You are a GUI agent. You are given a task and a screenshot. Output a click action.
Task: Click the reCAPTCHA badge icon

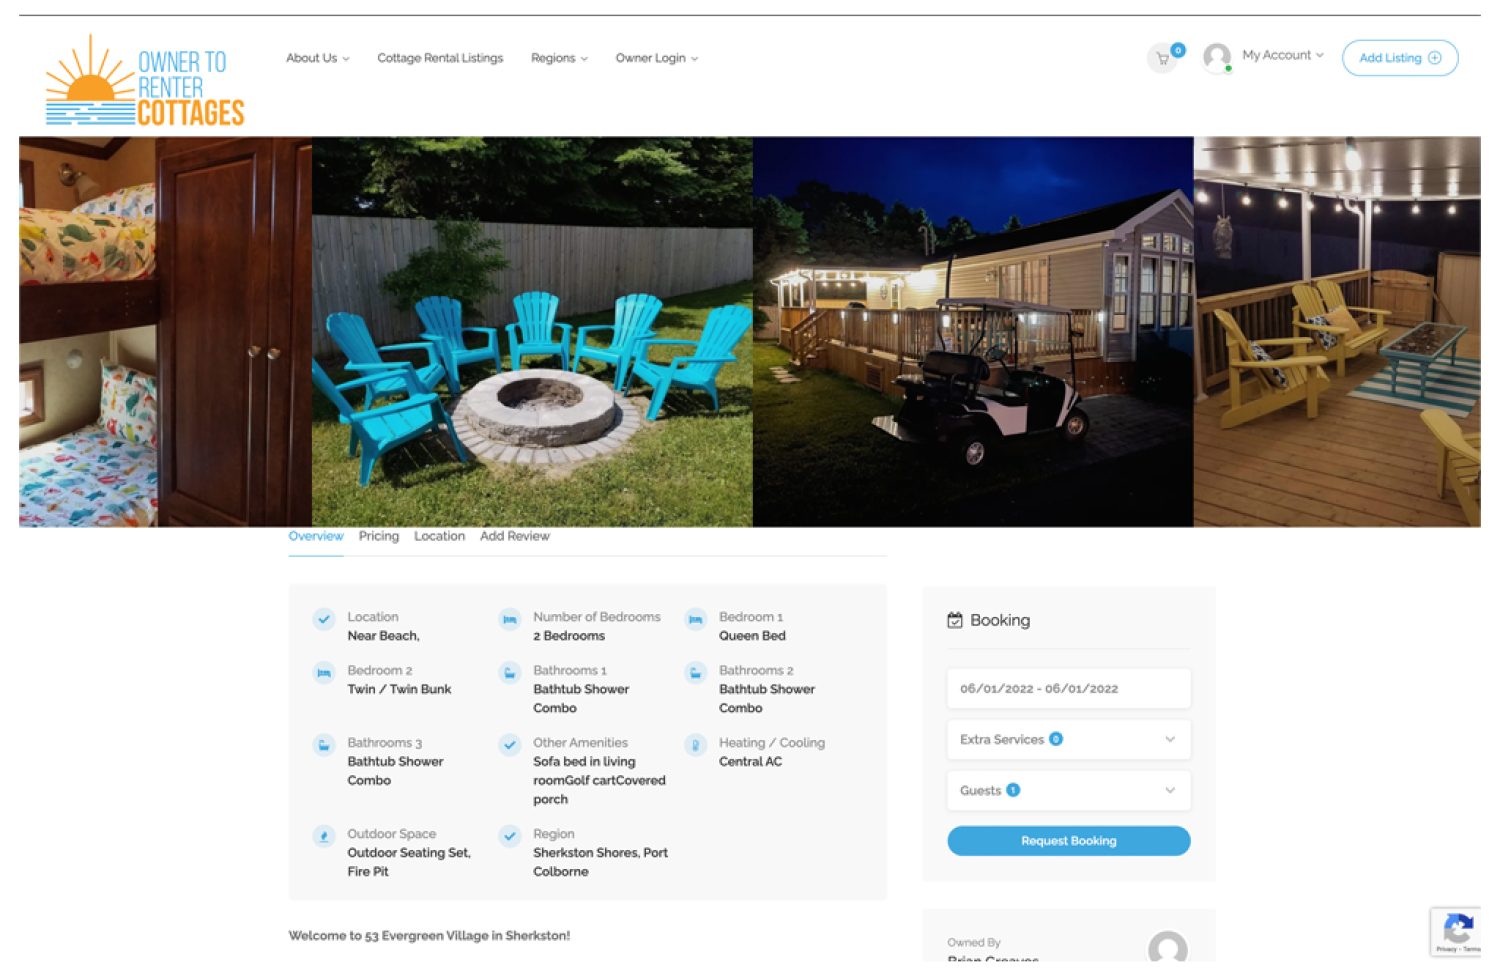(1458, 931)
